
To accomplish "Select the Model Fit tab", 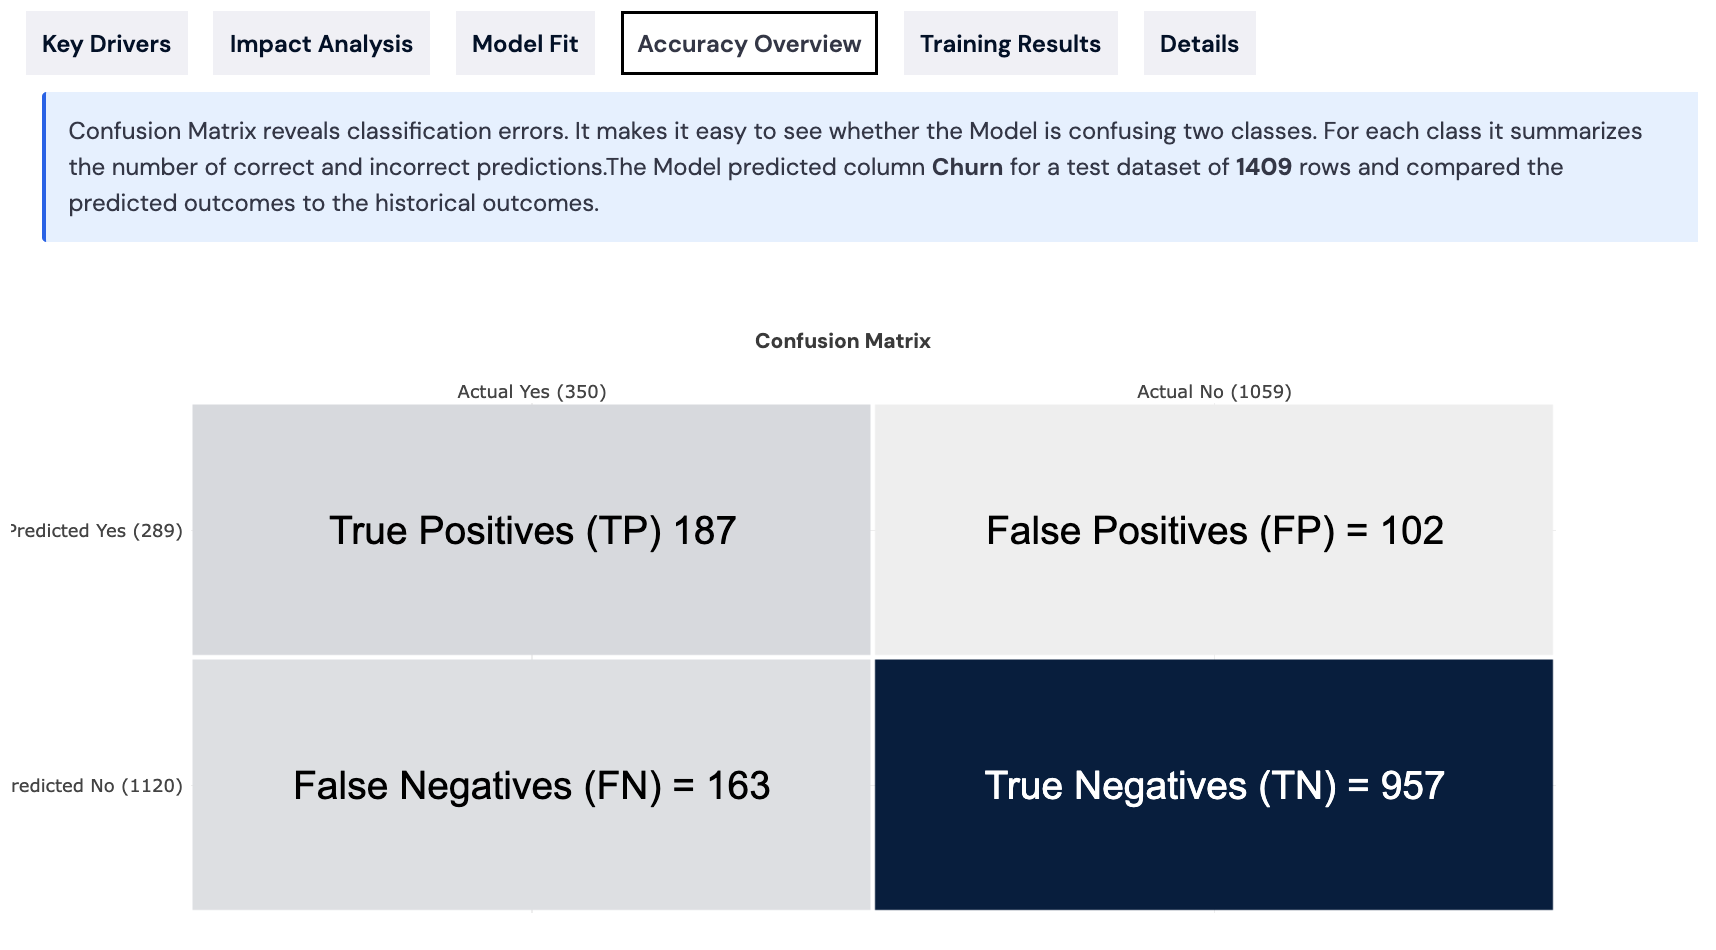I will (525, 44).
